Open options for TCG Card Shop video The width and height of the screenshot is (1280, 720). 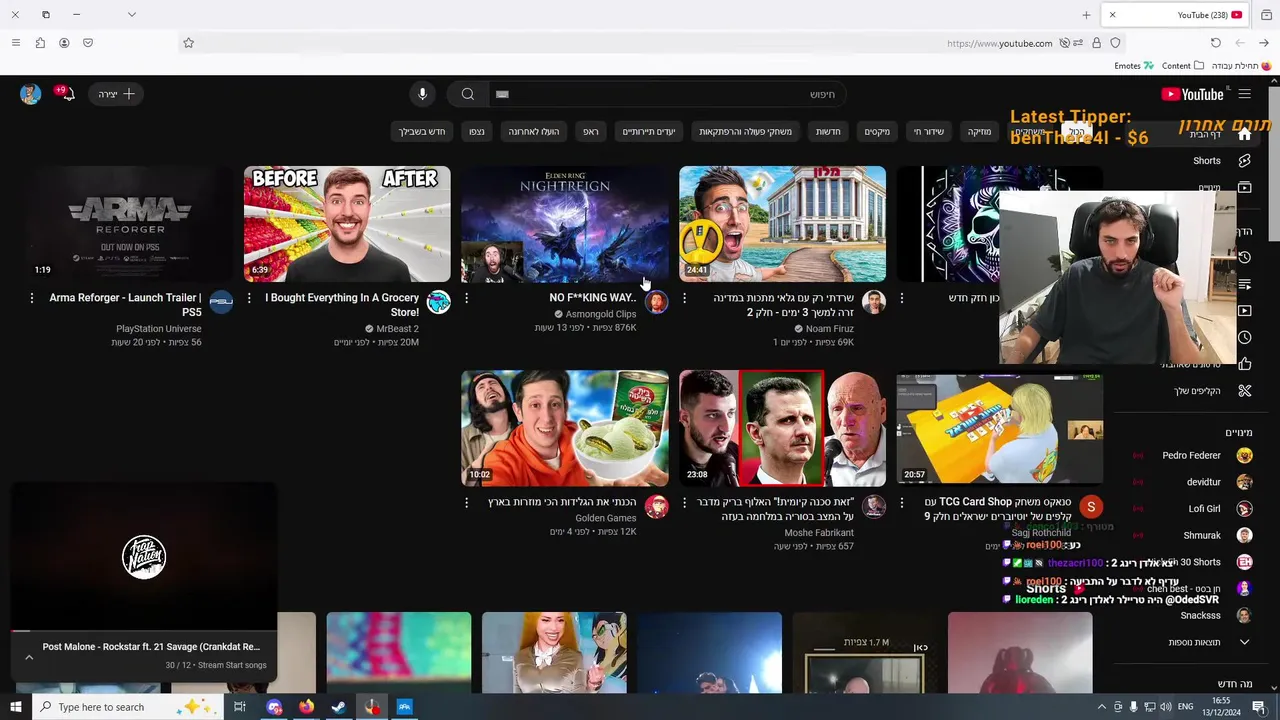pyautogui.click(x=901, y=502)
